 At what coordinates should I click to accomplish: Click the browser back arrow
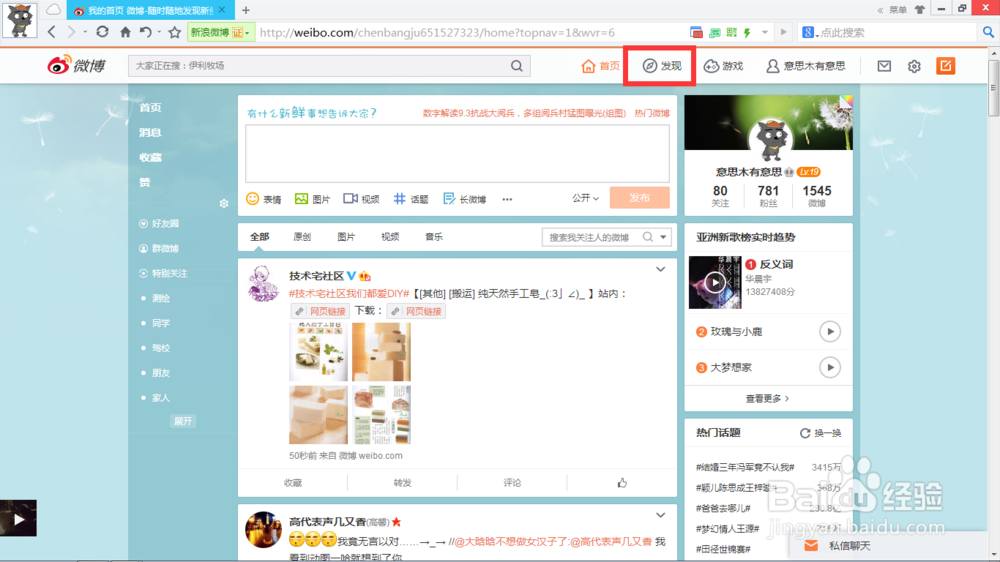pos(52,32)
